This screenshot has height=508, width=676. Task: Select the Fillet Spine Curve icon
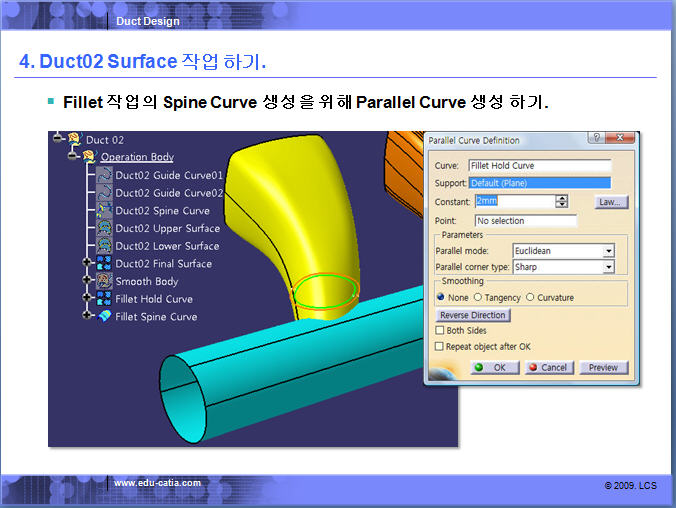(104, 317)
